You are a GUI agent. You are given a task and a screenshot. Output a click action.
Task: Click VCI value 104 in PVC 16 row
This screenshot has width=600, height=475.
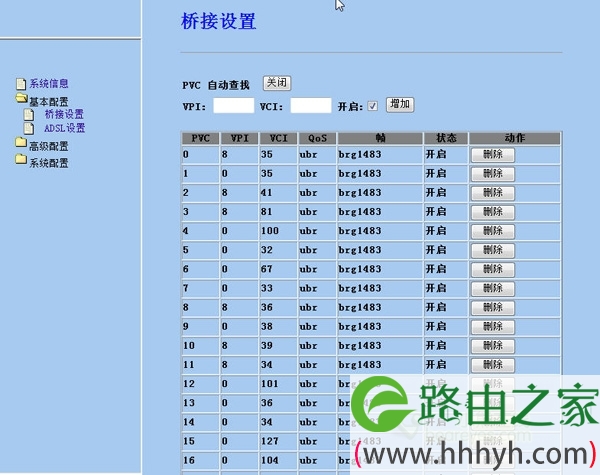[270, 460]
